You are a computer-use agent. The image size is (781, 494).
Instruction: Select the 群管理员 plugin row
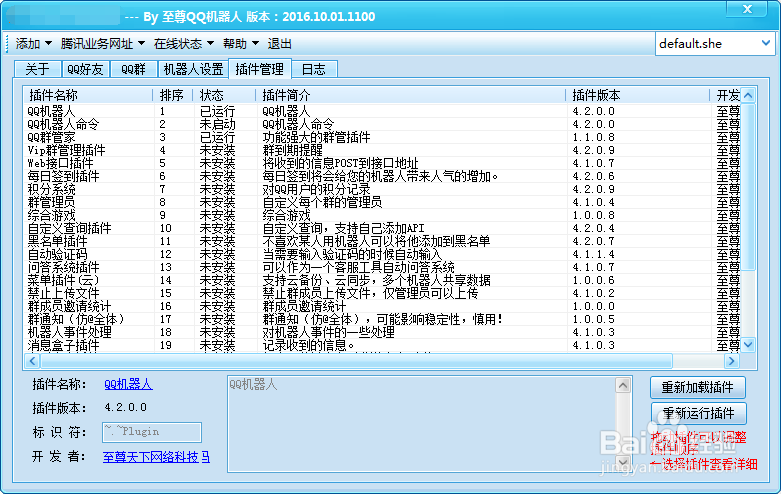pyautogui.click(x=382, y=202)
